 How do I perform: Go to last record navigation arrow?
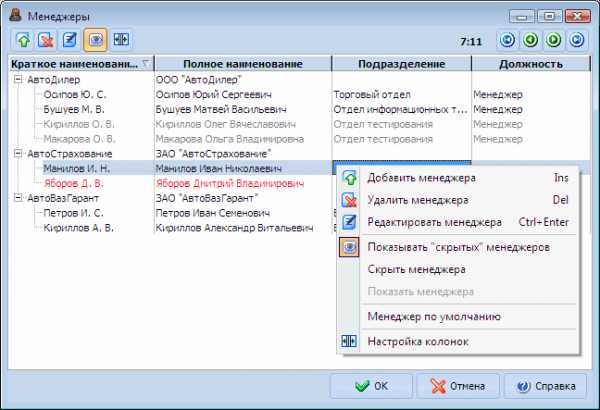(579, 41)
